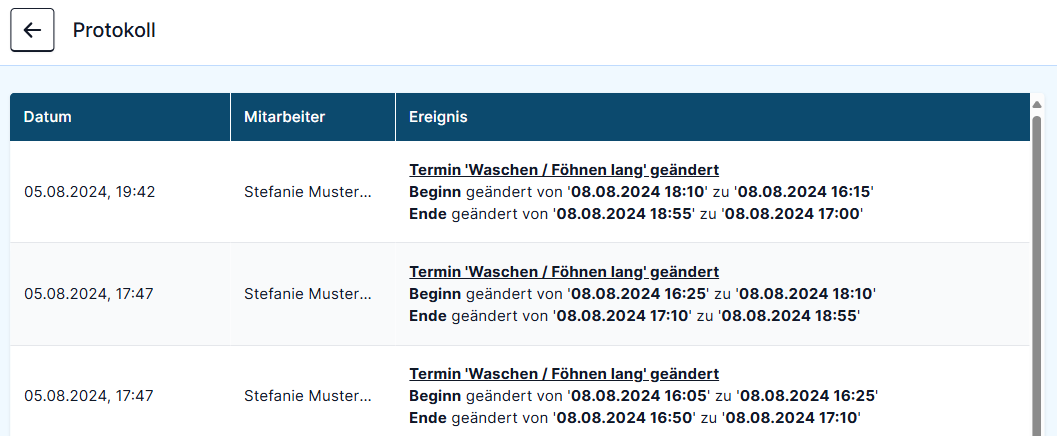Screen dimensions: 1057x436
Task: Click Beginn text with '08.08.2024 18:10' target
Action: [642, 294]
